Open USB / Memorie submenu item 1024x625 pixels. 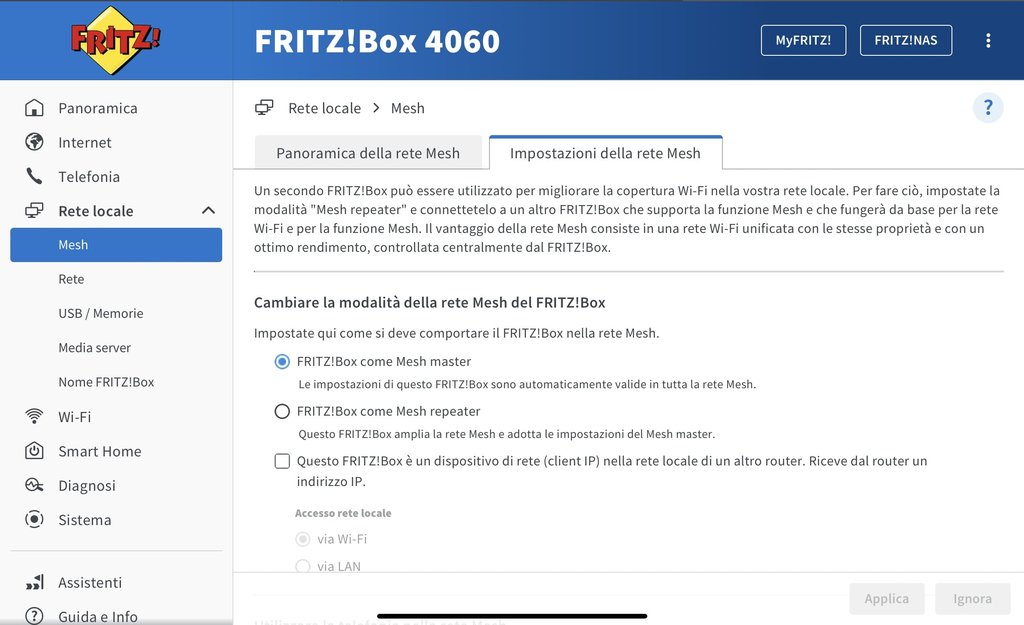100,313
